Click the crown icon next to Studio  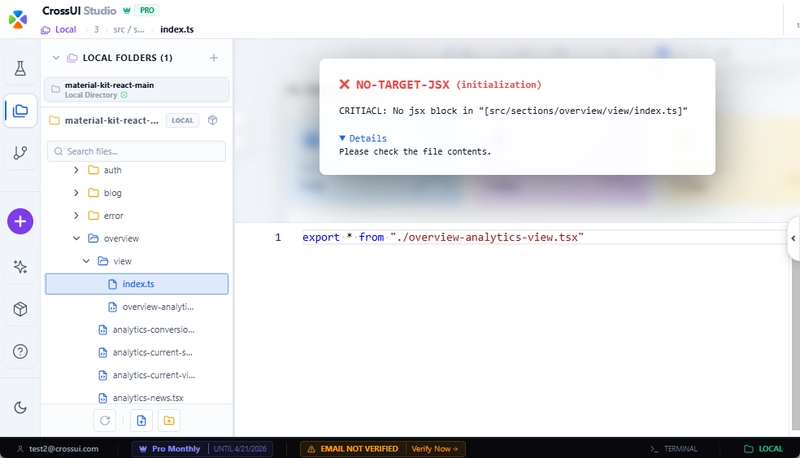(127, 10)
